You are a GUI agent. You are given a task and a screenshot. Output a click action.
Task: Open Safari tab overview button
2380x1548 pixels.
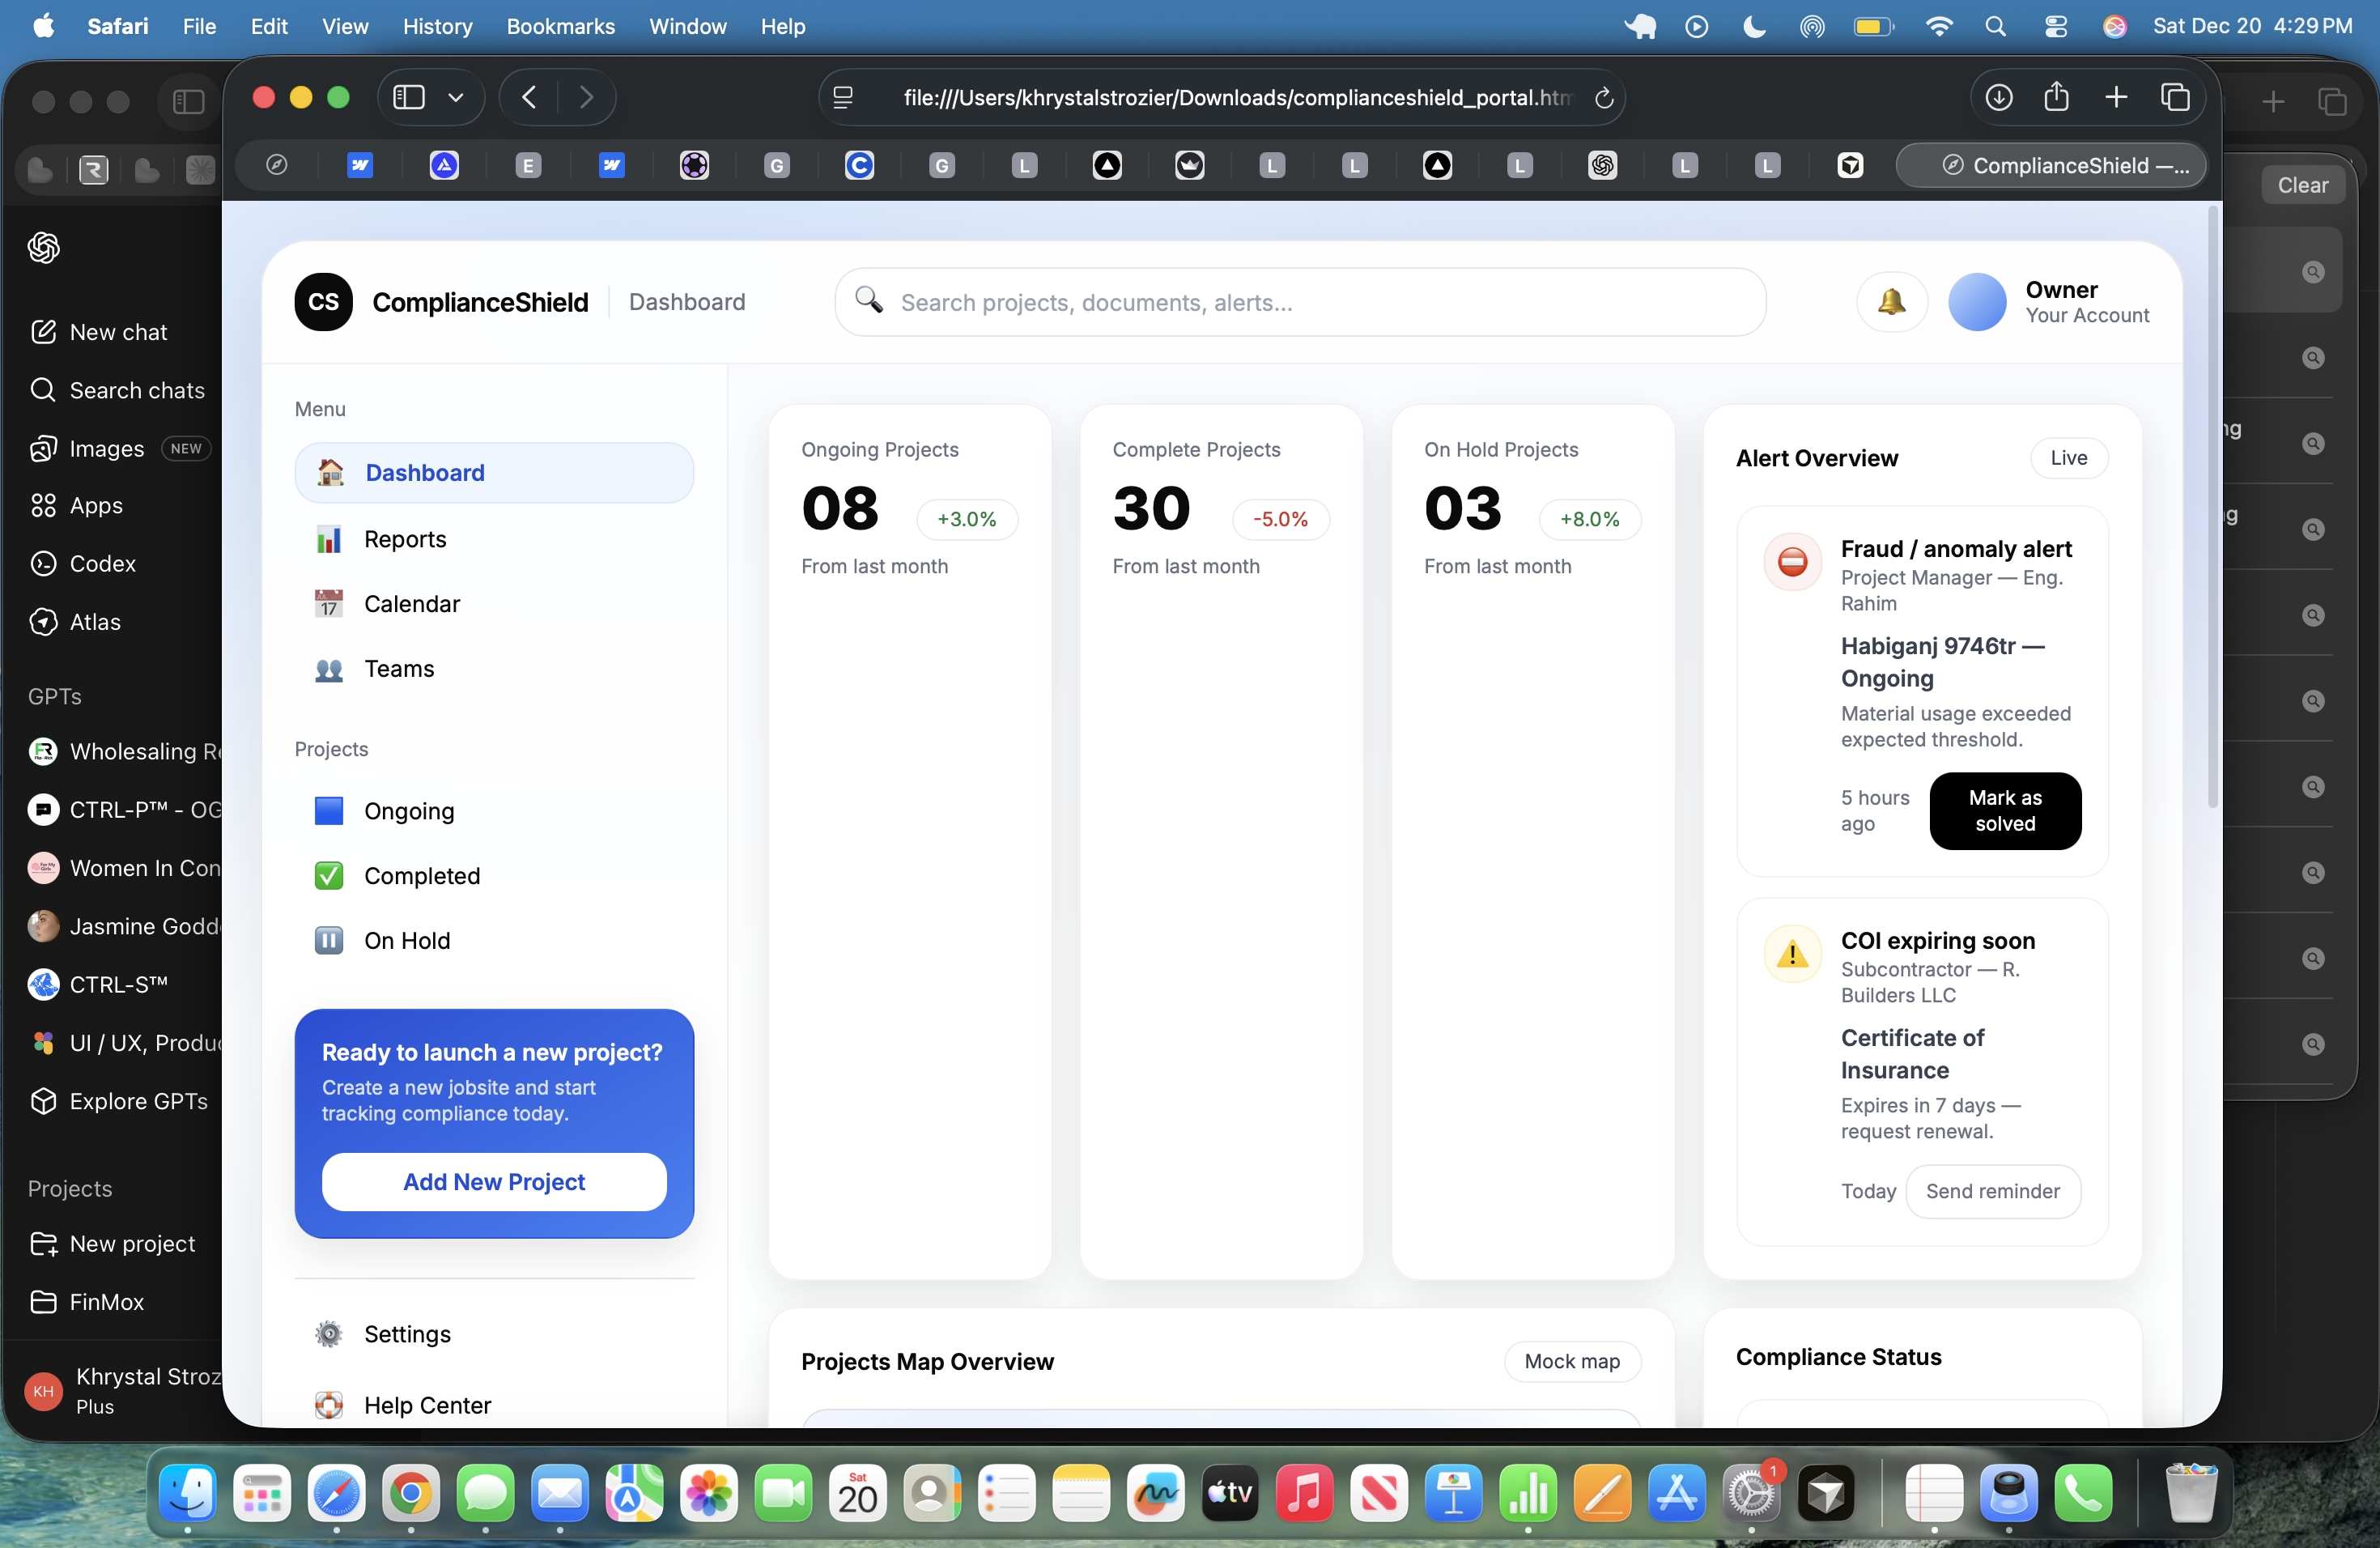[x=2176, y=97]
